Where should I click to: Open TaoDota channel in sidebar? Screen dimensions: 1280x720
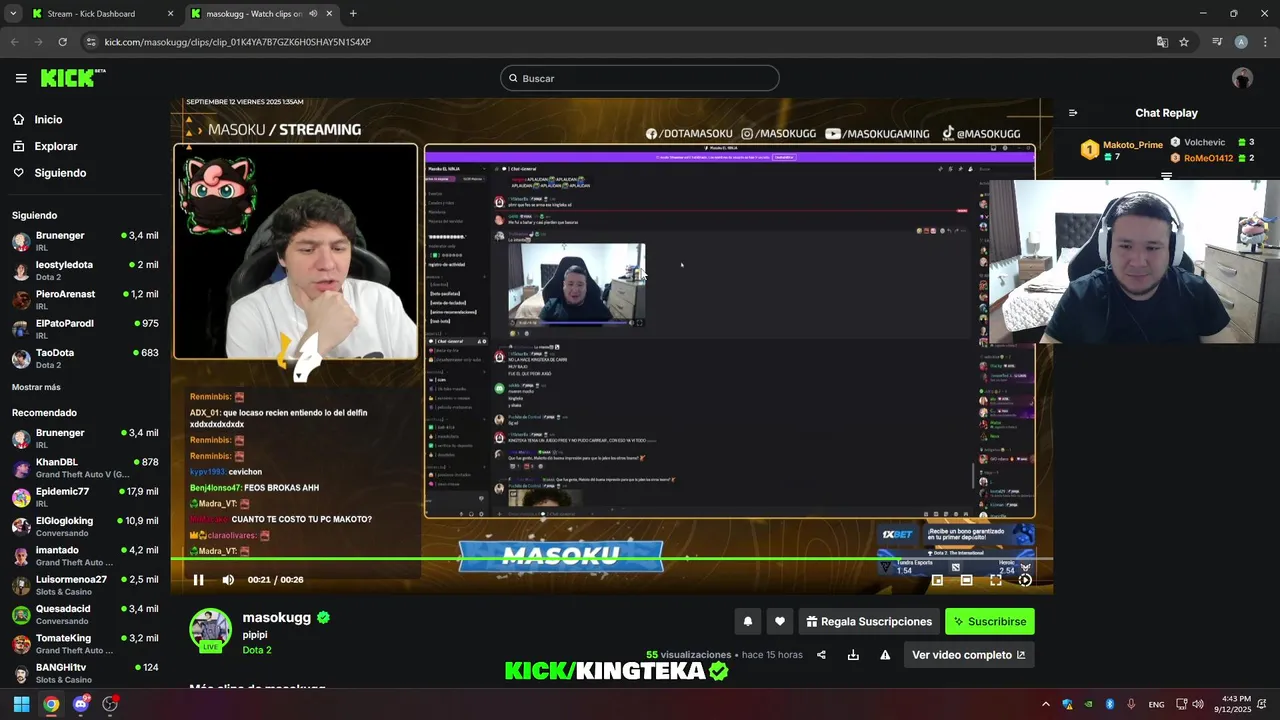[85, 359]
